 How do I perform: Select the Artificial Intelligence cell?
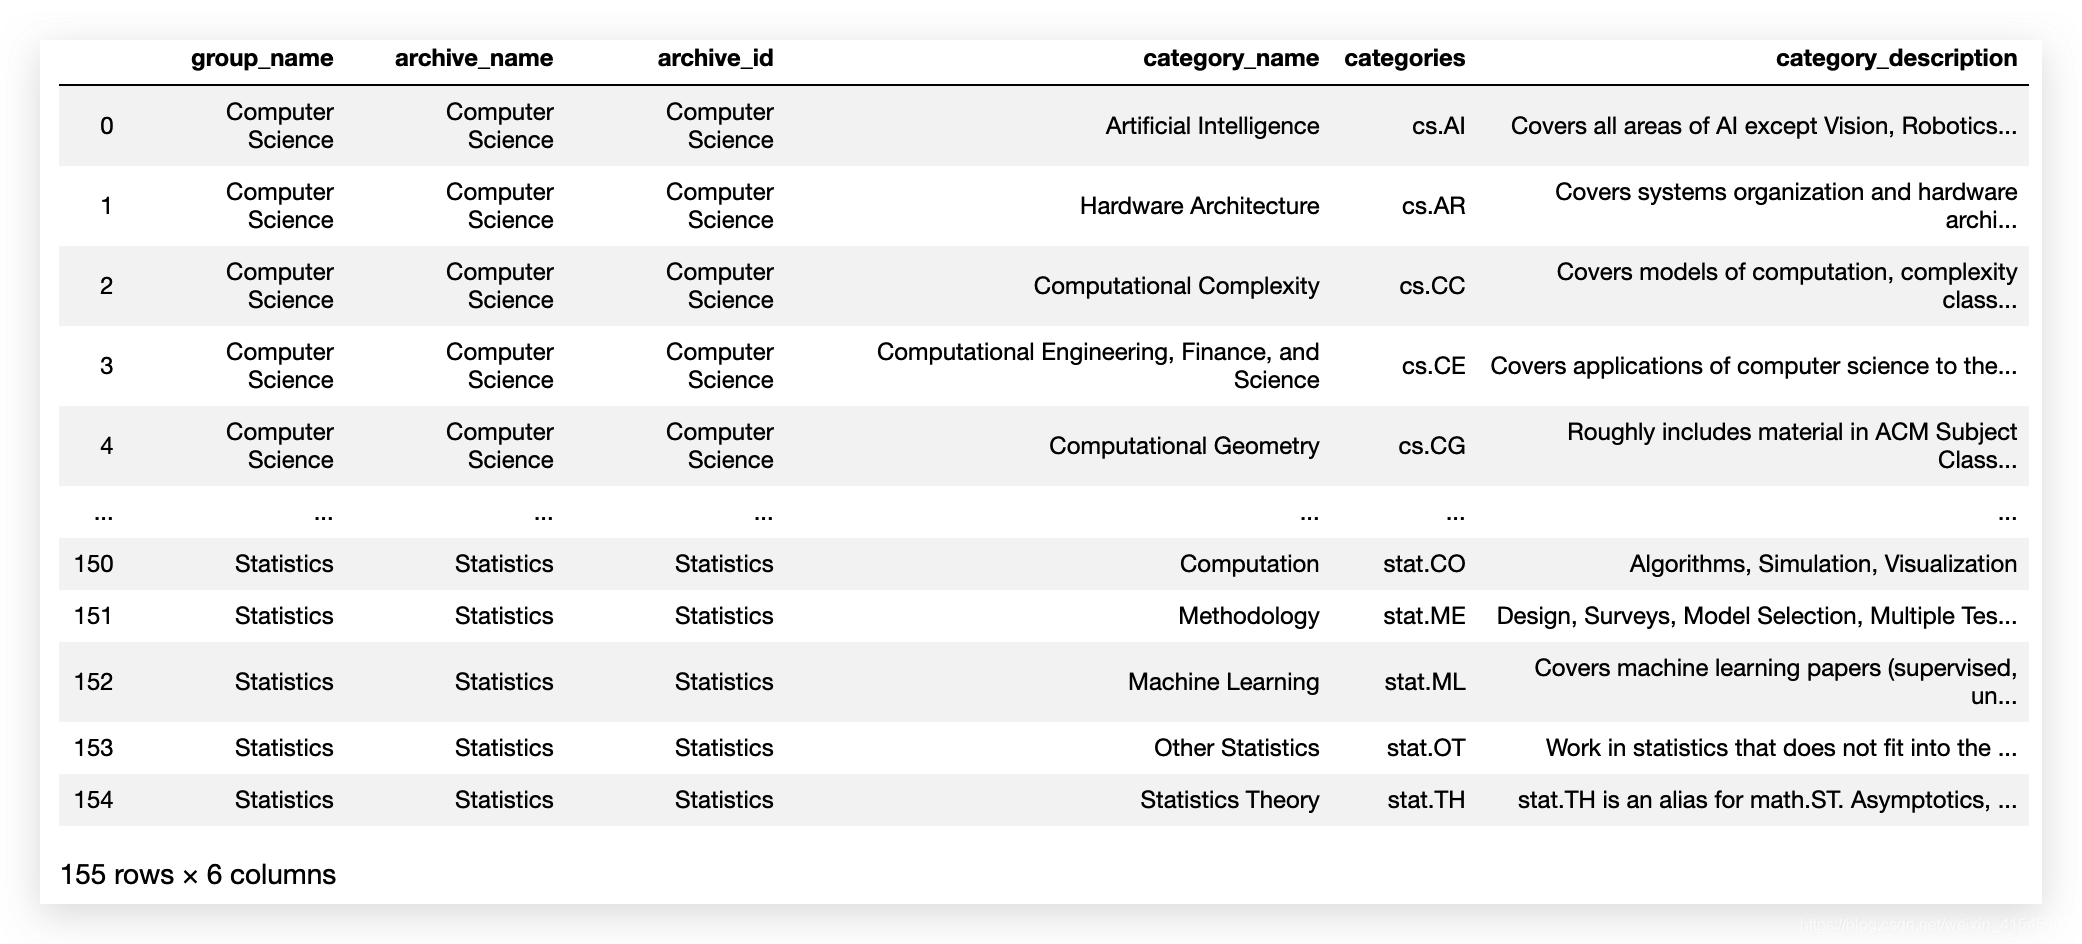coord(1212,126)
